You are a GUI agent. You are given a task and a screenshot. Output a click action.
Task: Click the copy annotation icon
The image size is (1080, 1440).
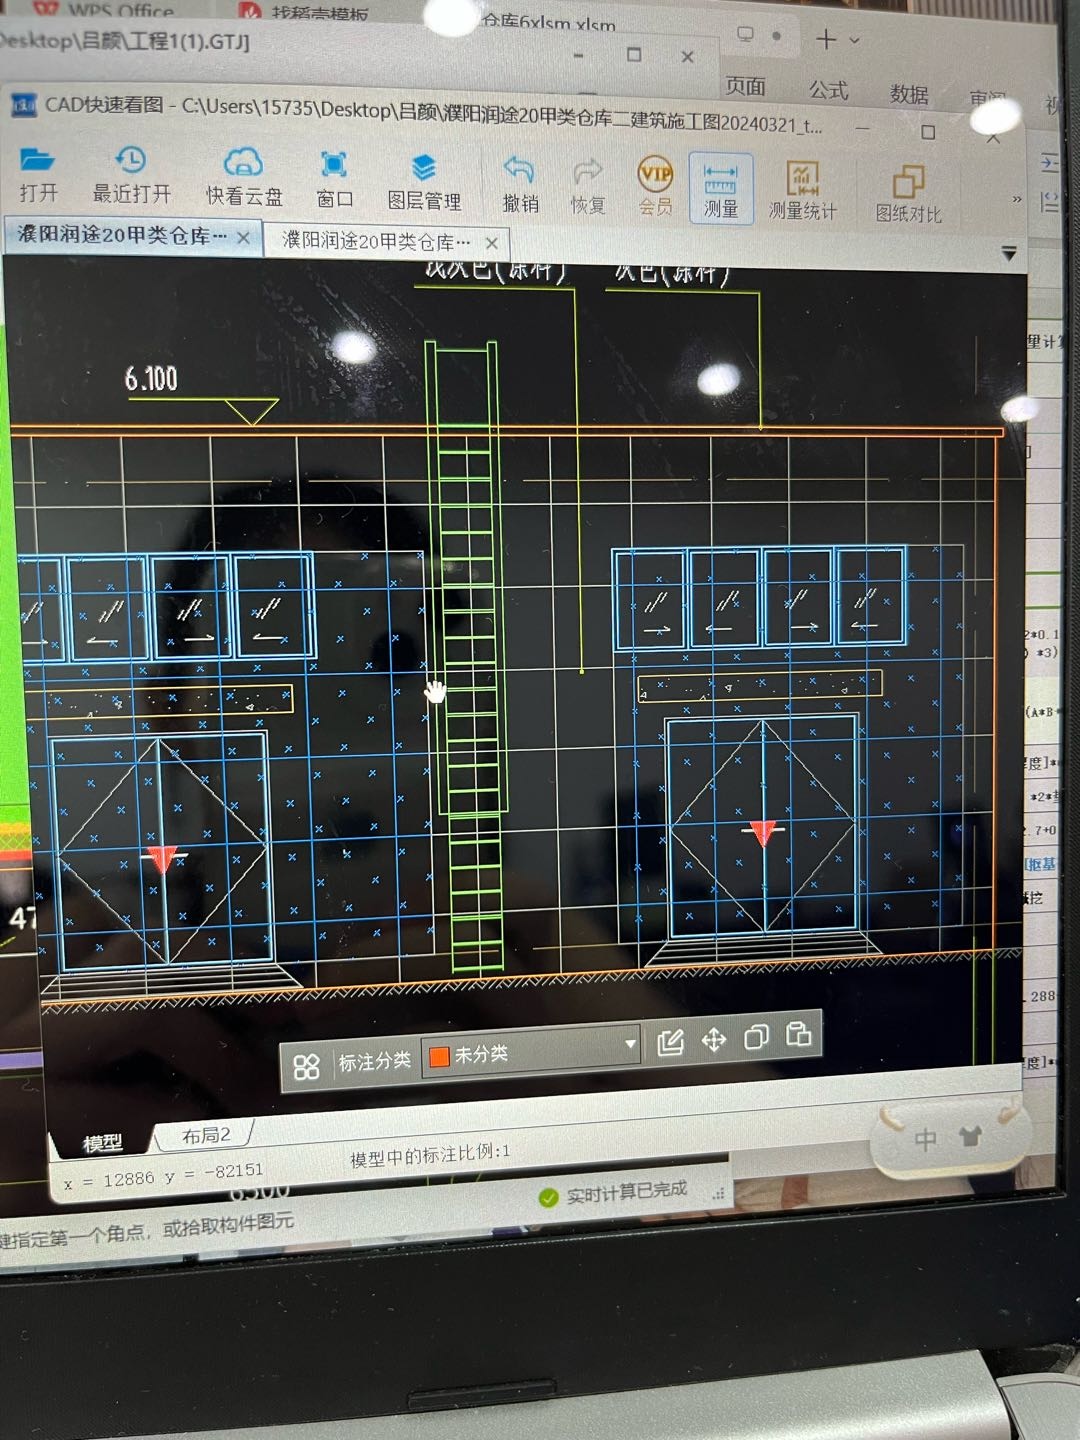click(756, 1037)
